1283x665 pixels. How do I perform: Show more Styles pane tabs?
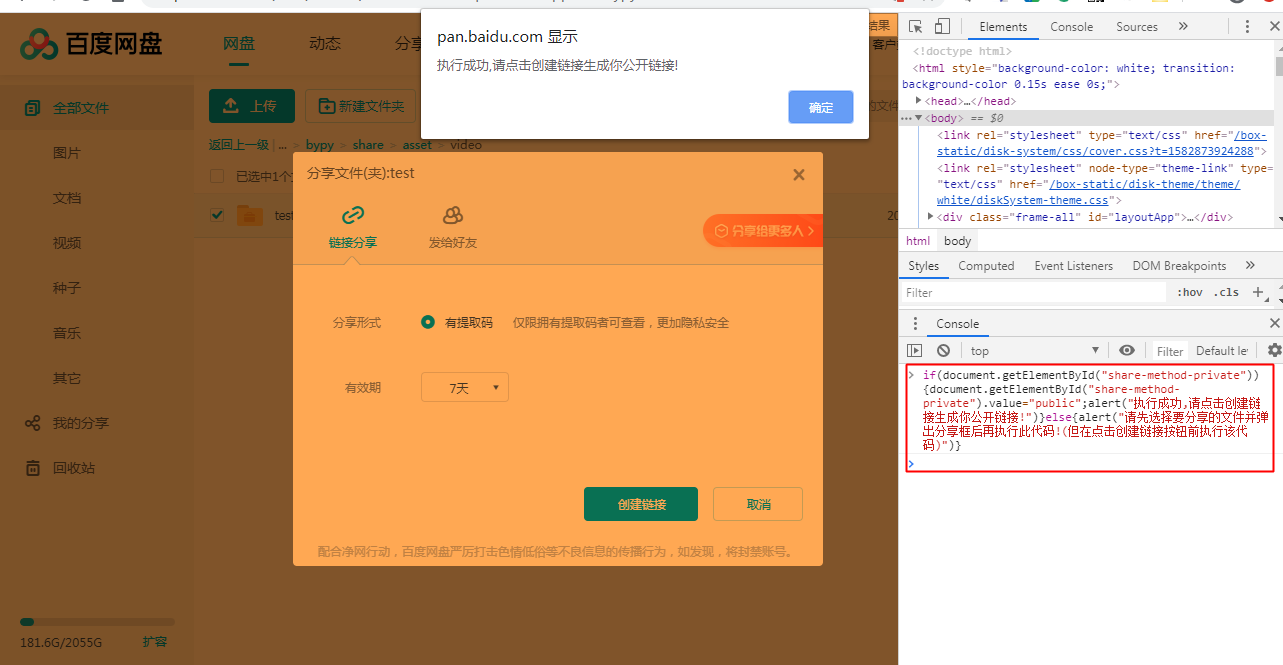(x=1250, y=266)
